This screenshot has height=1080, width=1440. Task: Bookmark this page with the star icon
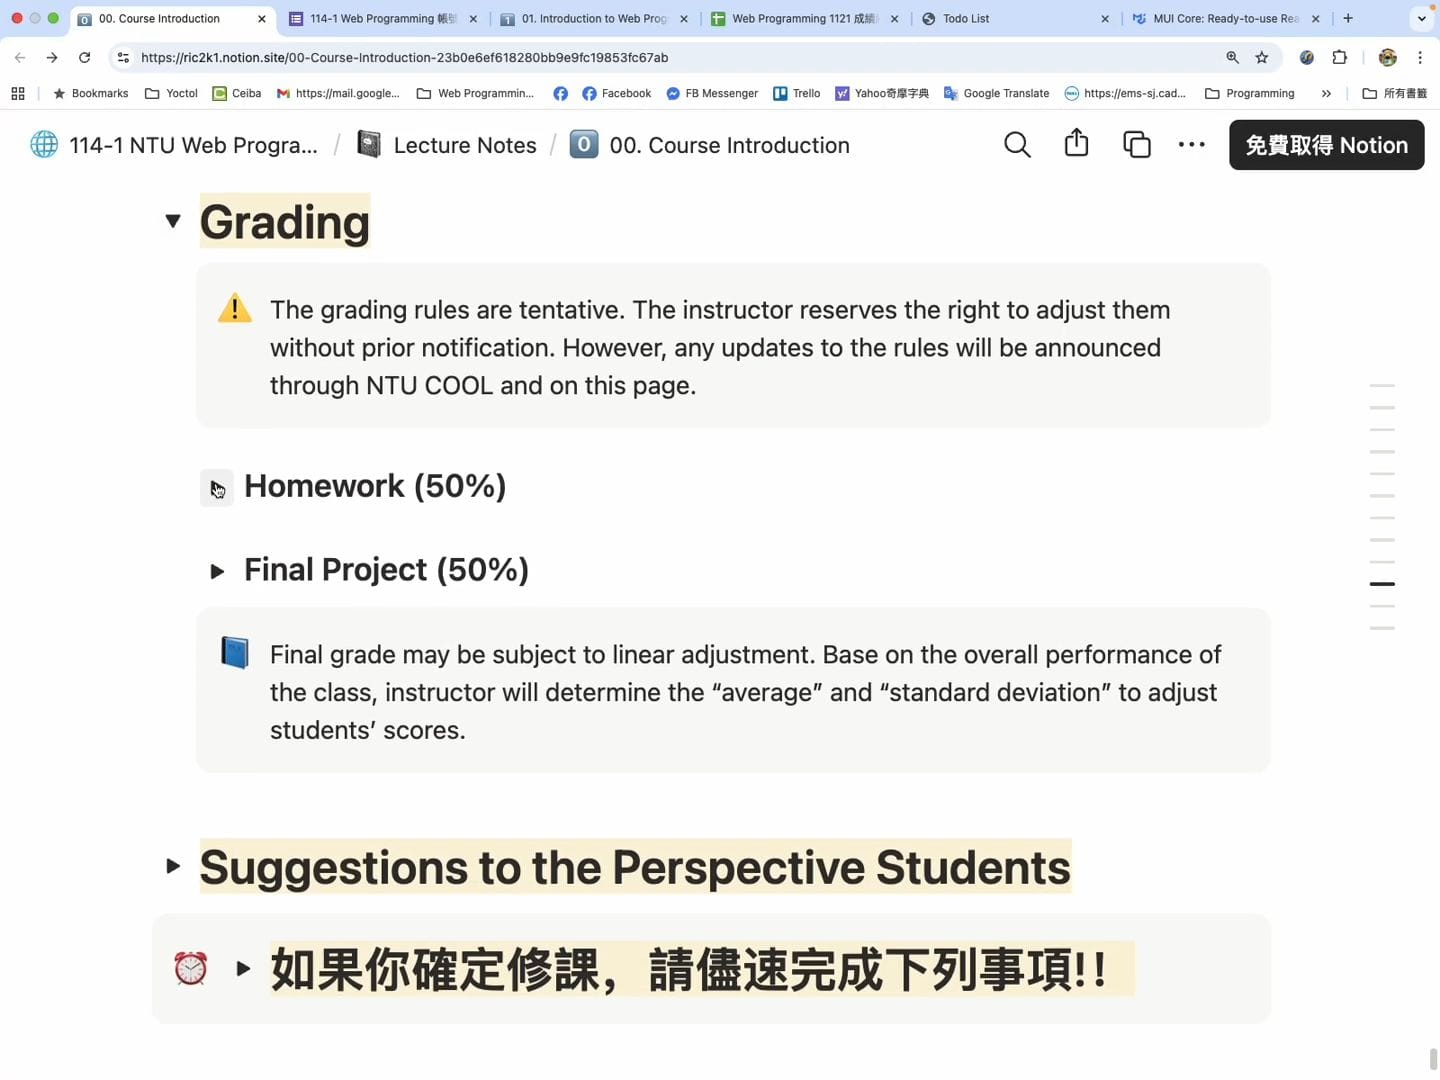(x=1262, y=58)
